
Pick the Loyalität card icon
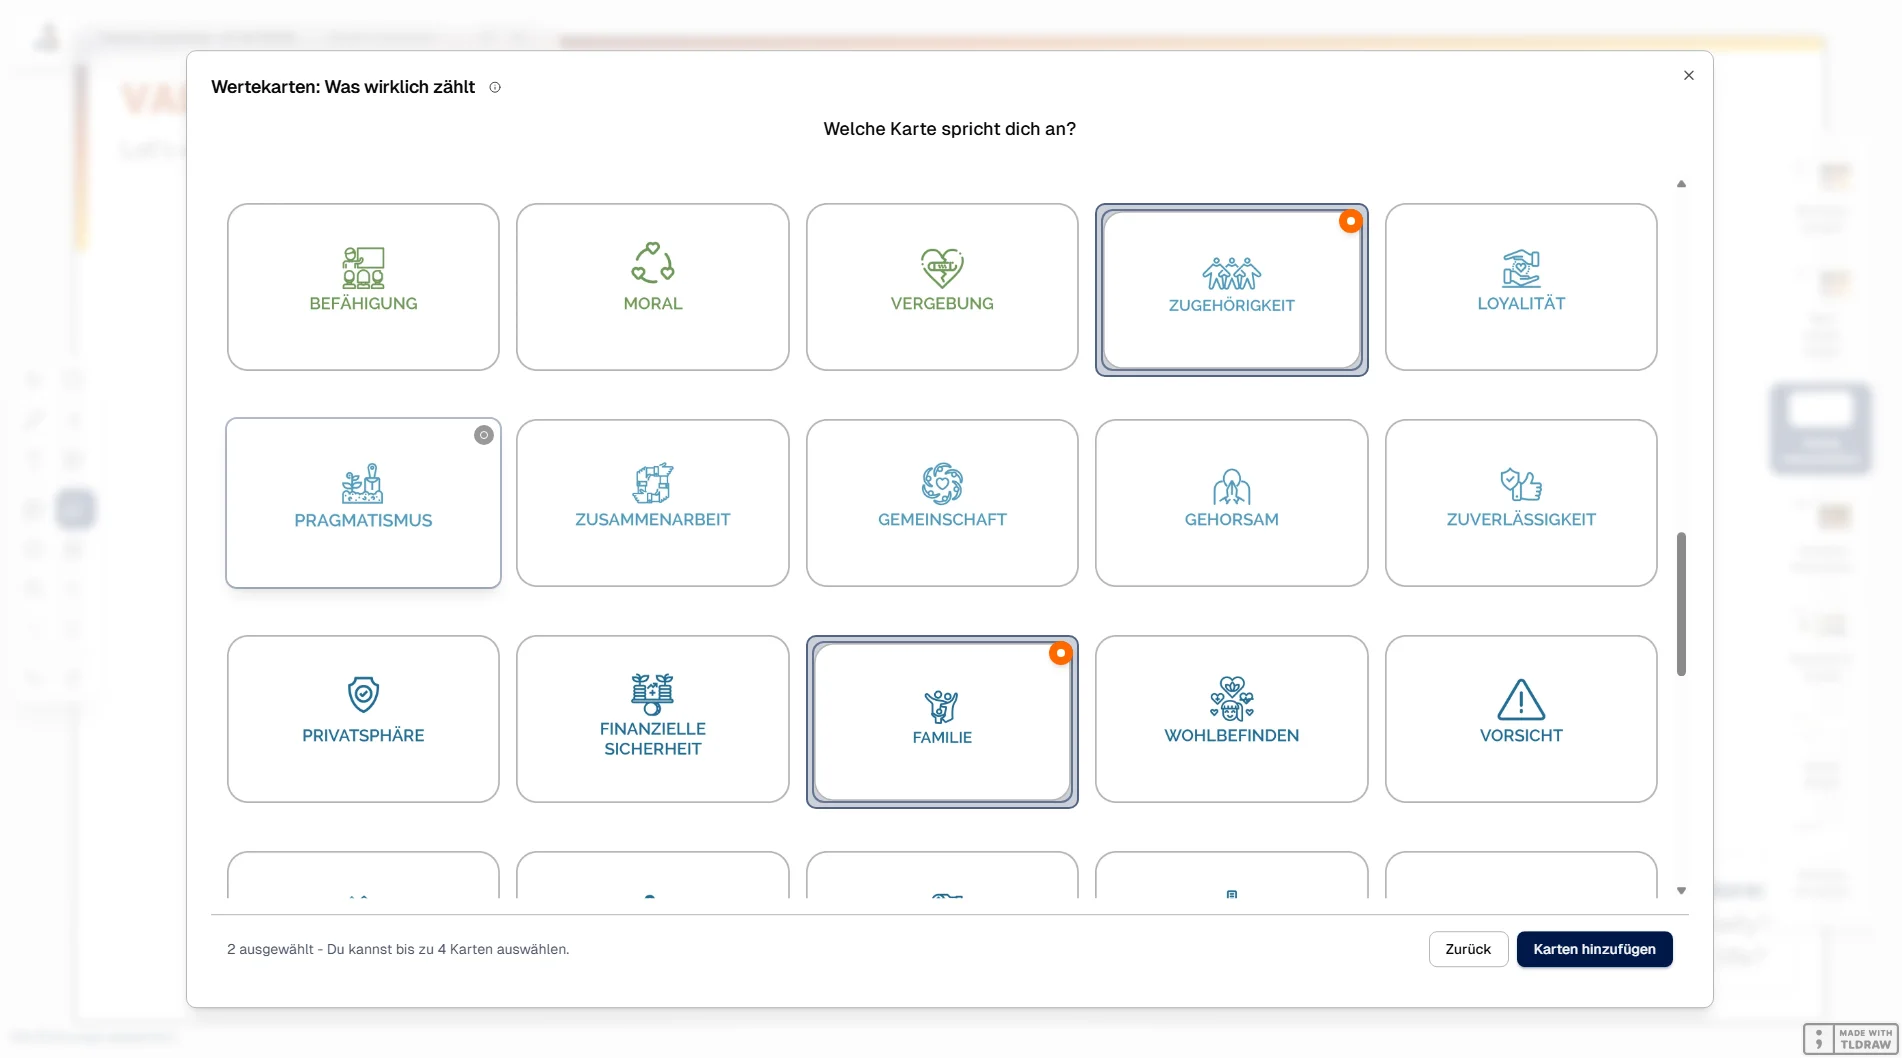(1521, 268)
